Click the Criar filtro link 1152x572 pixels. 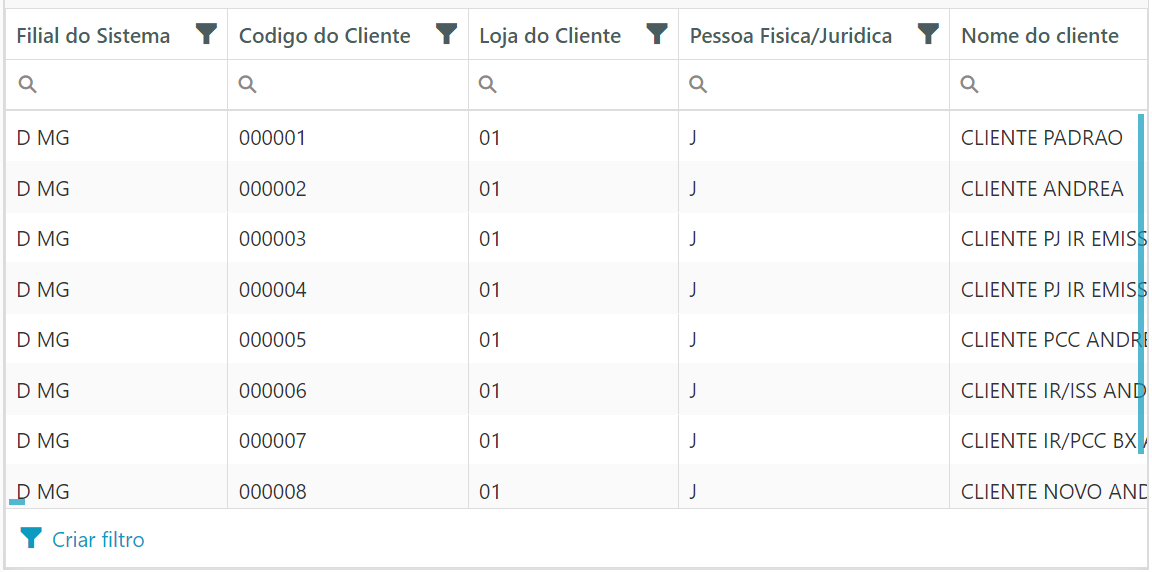click(x=98, y=540)
